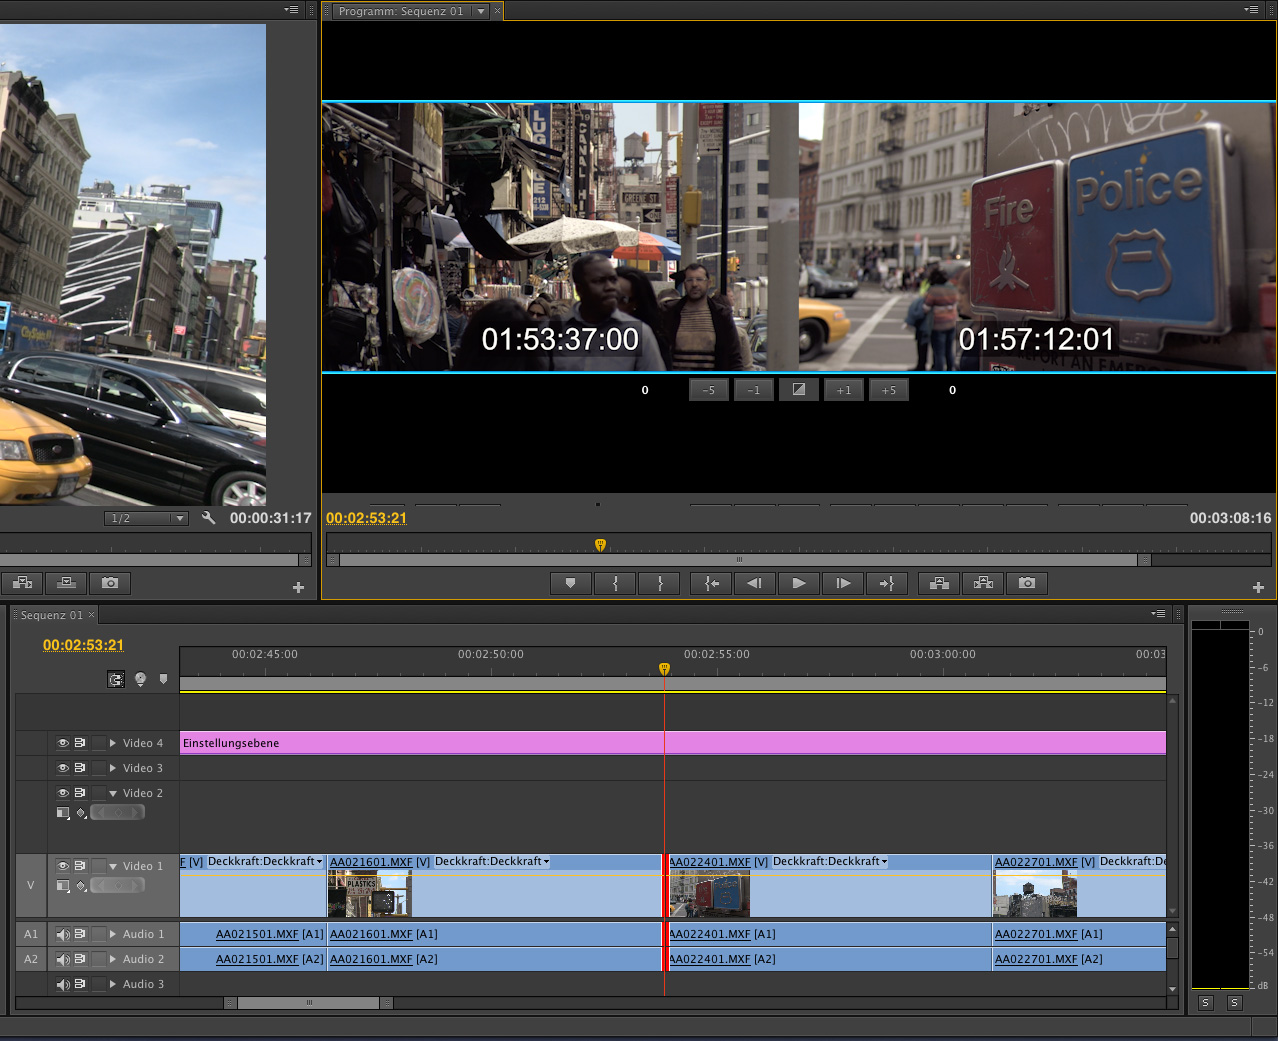Toggle the lock box on Video 3 track

point(98,768)
